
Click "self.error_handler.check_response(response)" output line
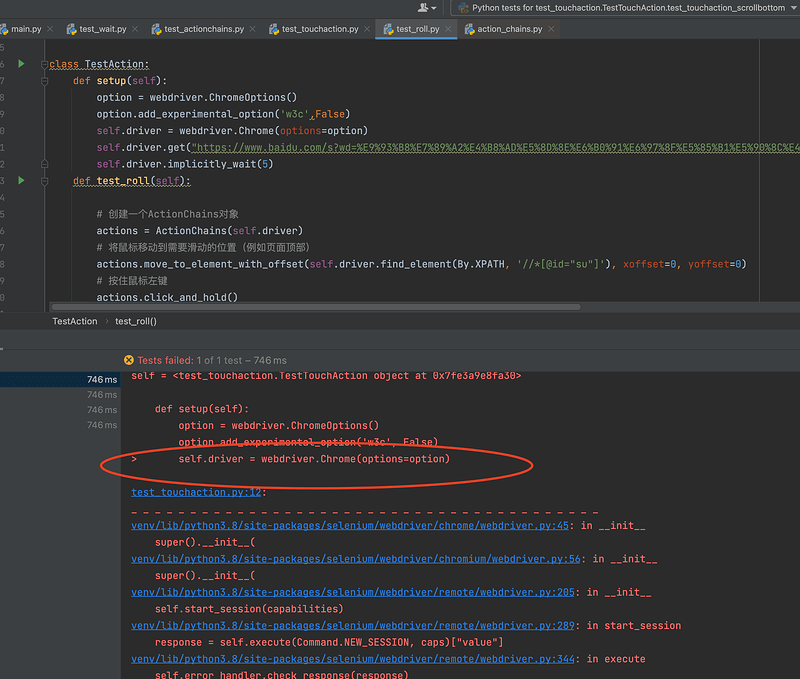click(x=282, y=674)
